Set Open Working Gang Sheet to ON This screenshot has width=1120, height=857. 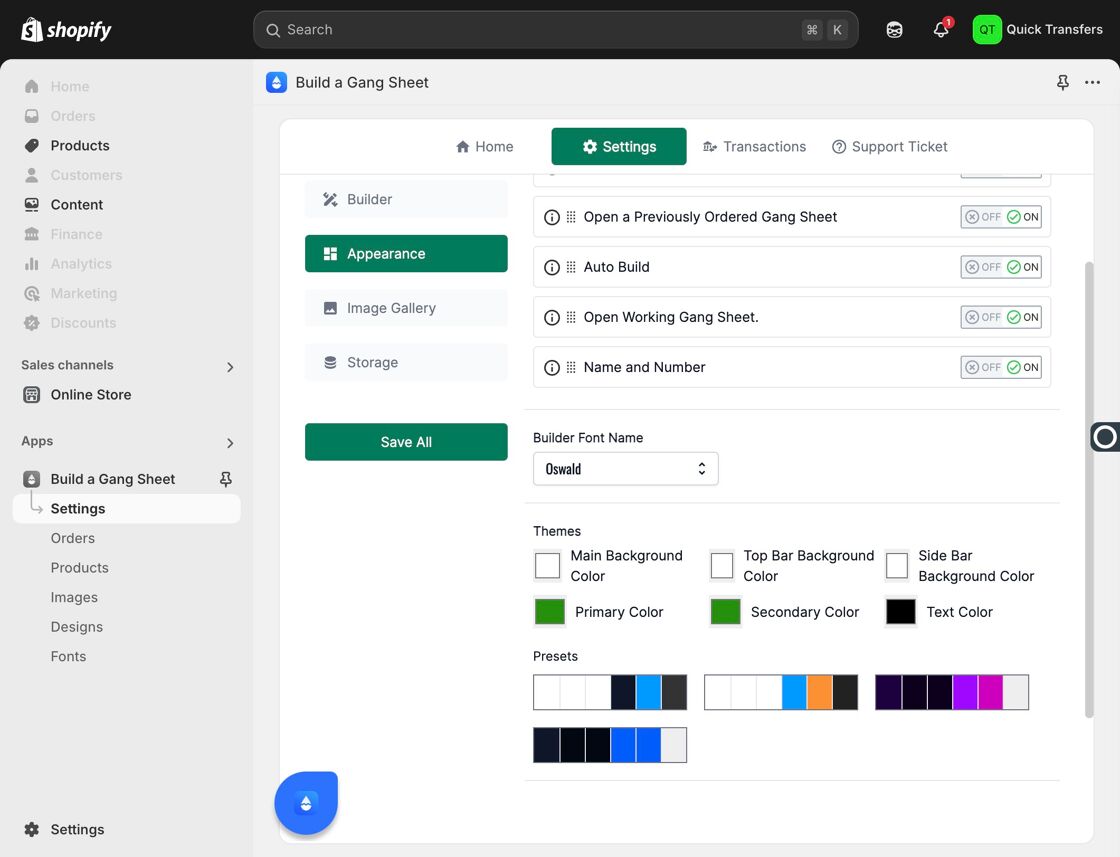click(x=1023, y=317)
